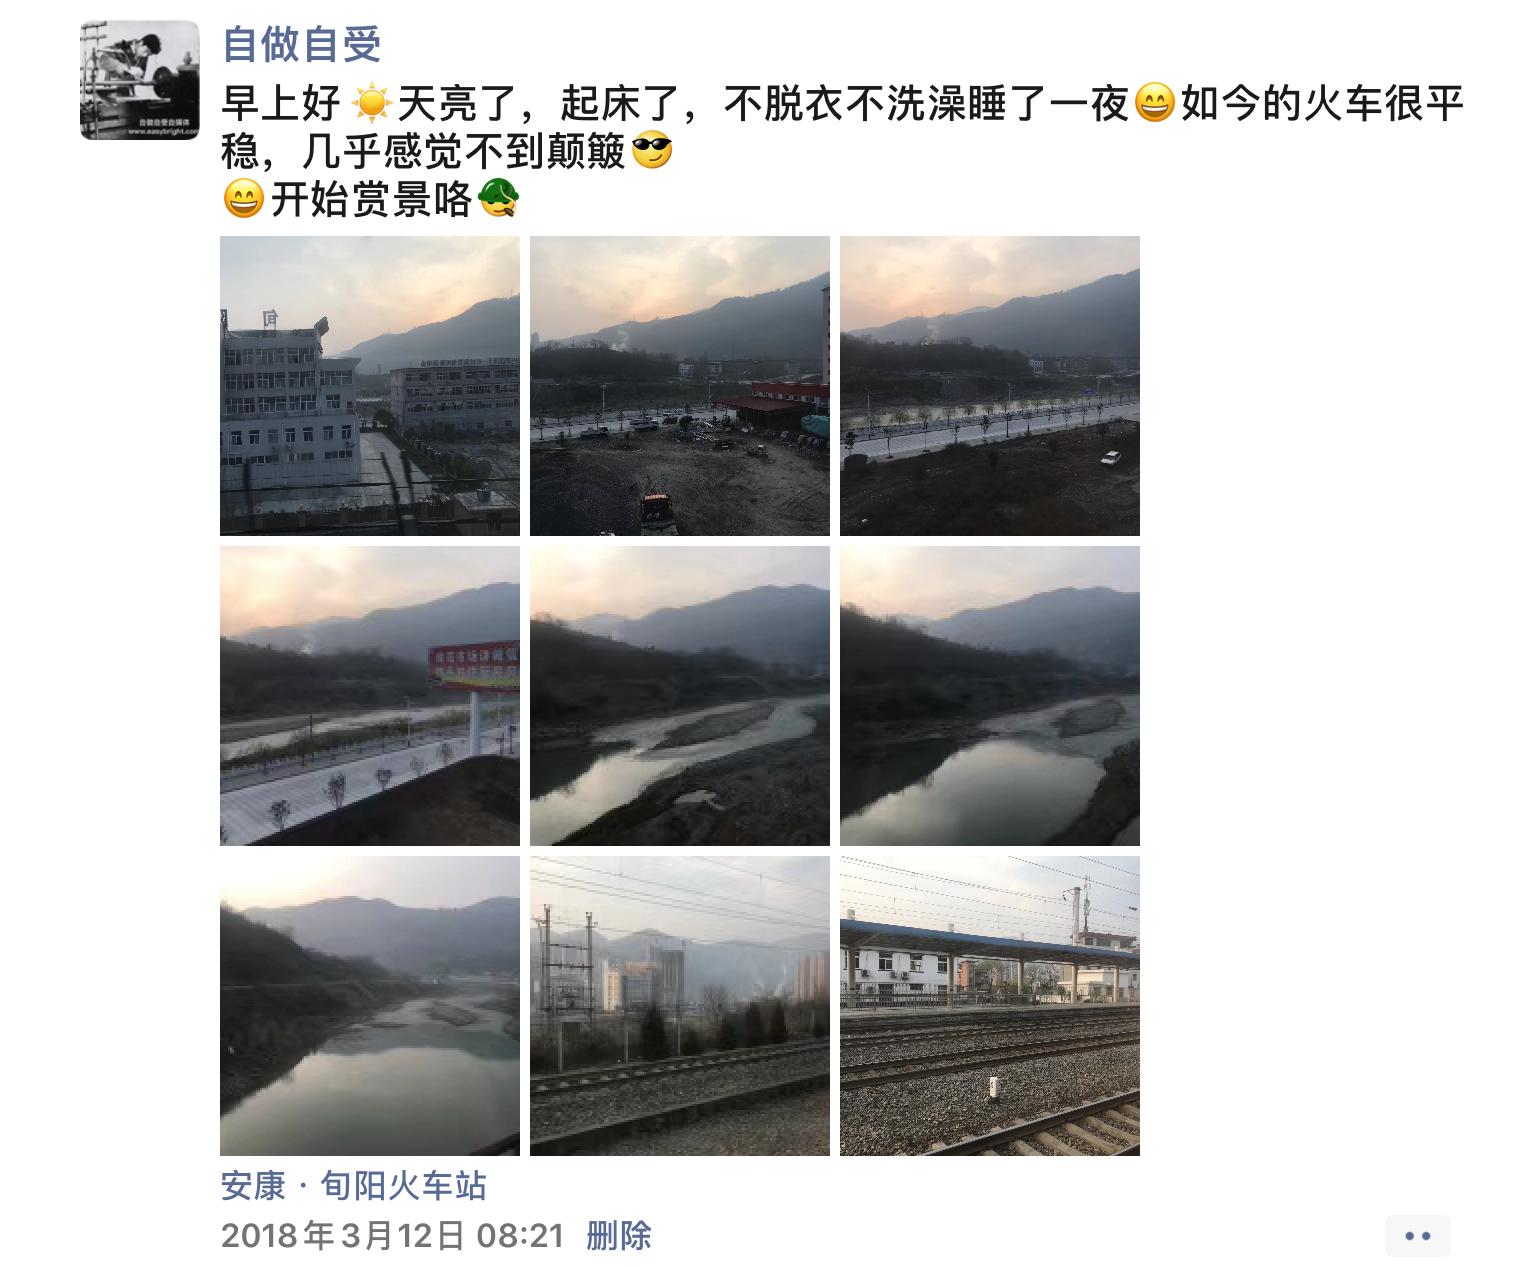Open the two-dot more options button

(x=1417, y=1235)
